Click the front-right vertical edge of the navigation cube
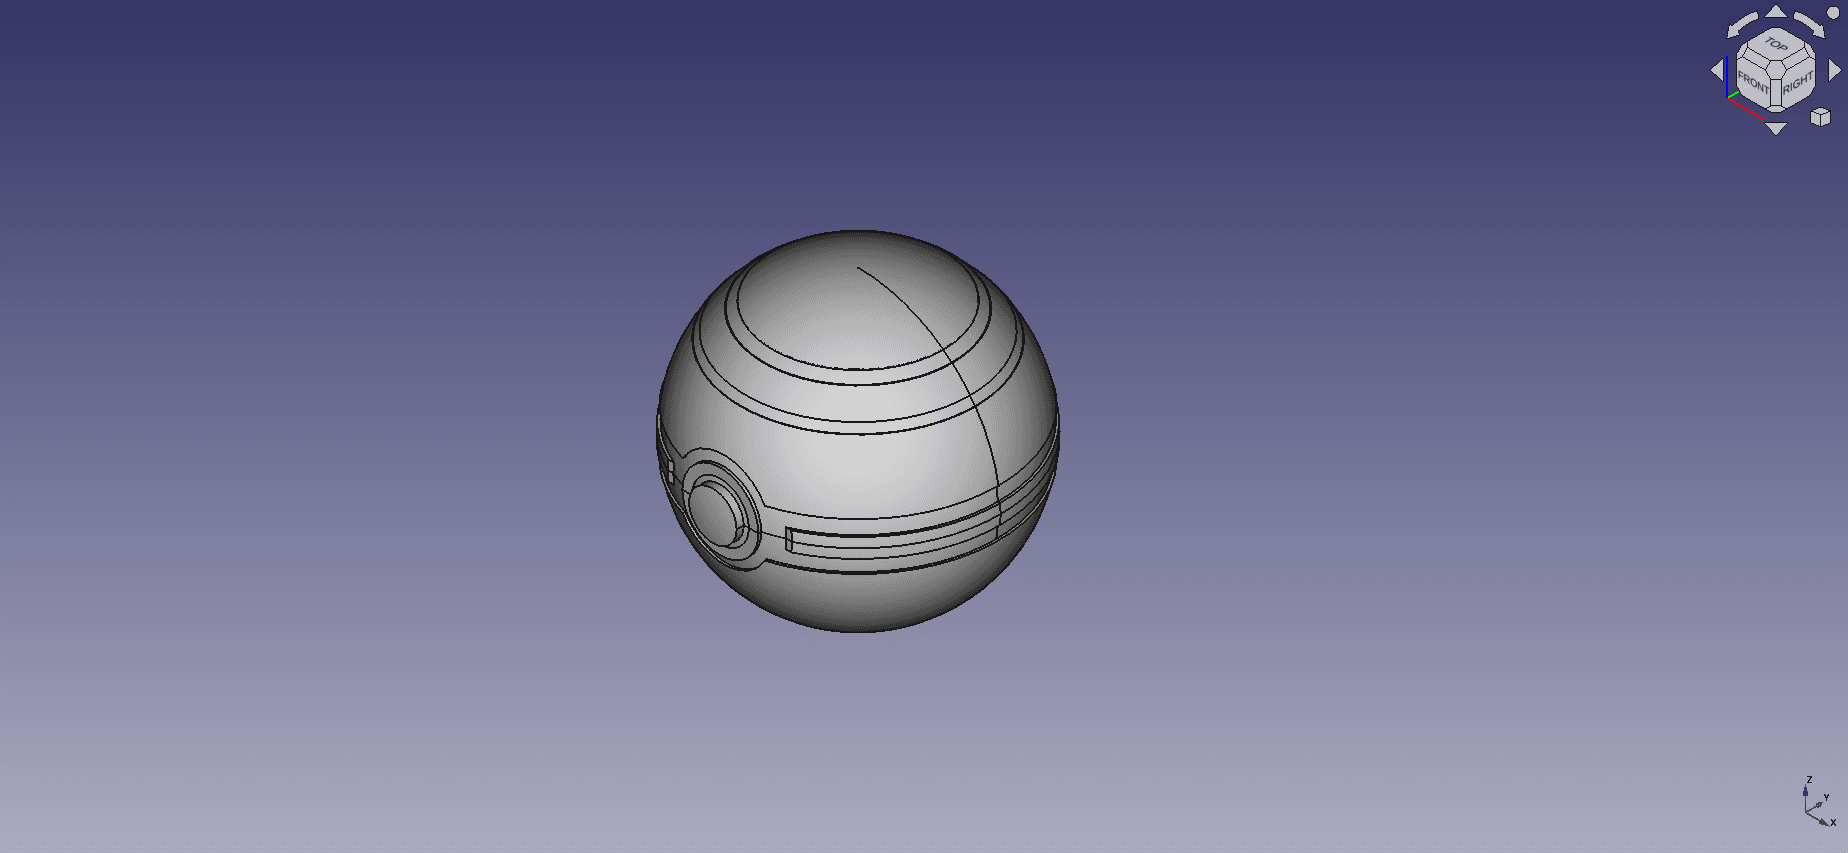The width and height of the screenshot is (1848, 853). click(x=1776, y=90)
